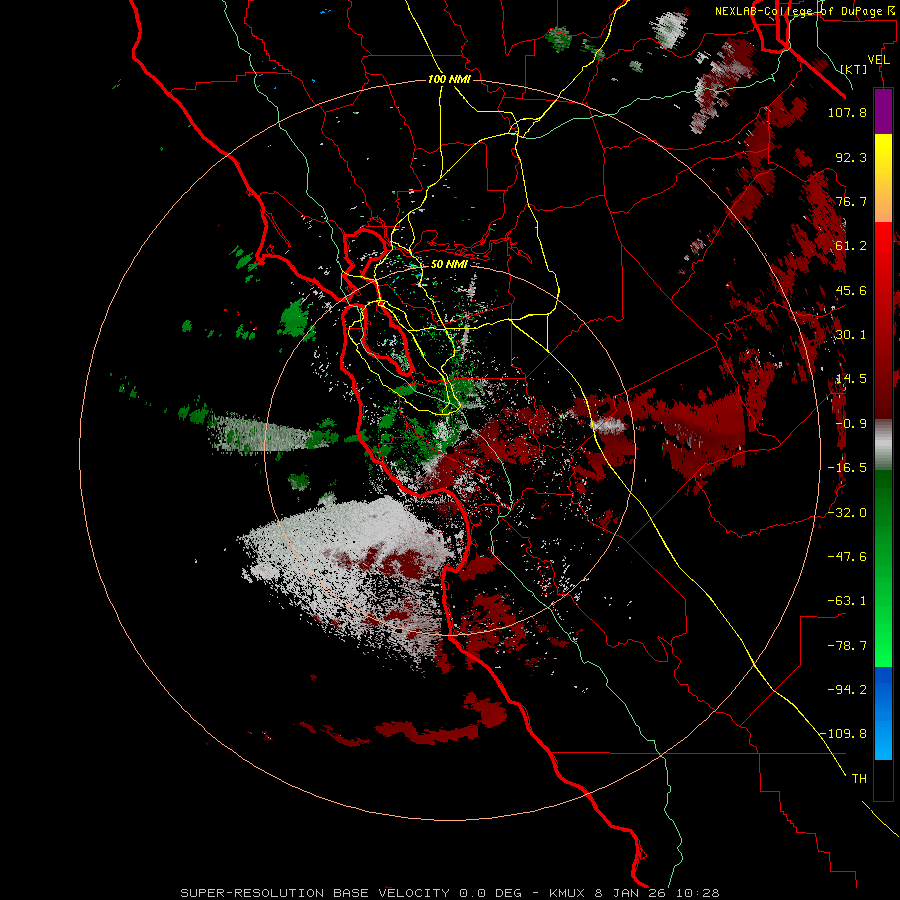Select the 14.5 legend value
900x900 pixels.
click(x=851, y=379)
